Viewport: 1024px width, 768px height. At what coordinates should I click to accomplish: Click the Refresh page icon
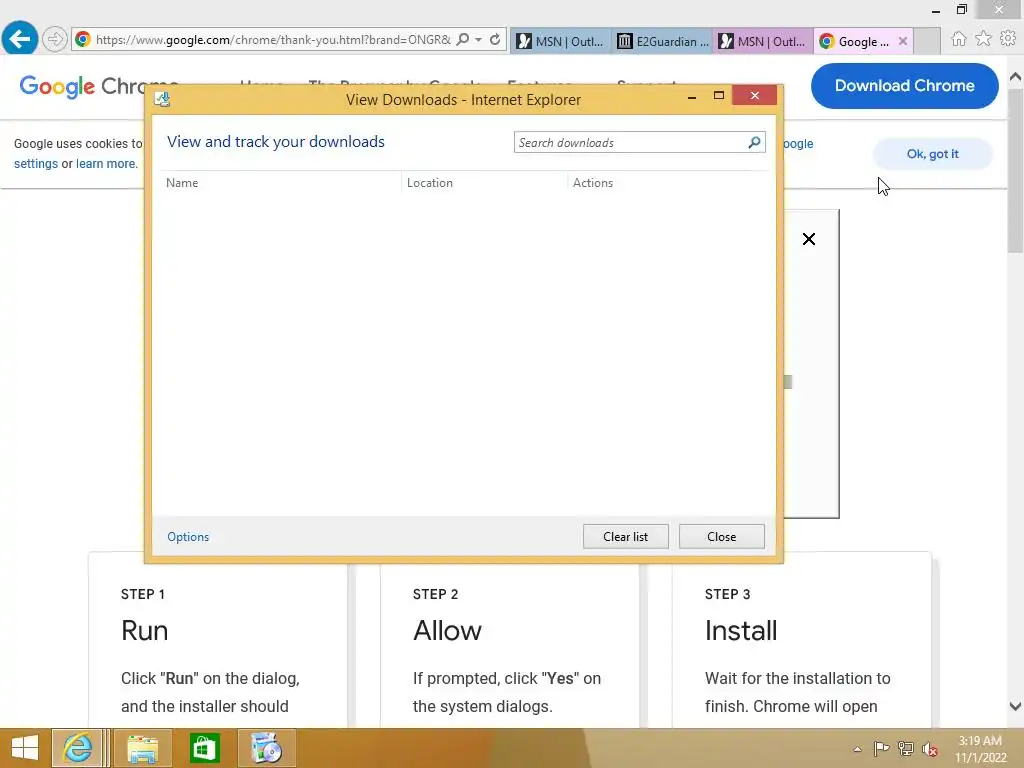pos(495,39)
